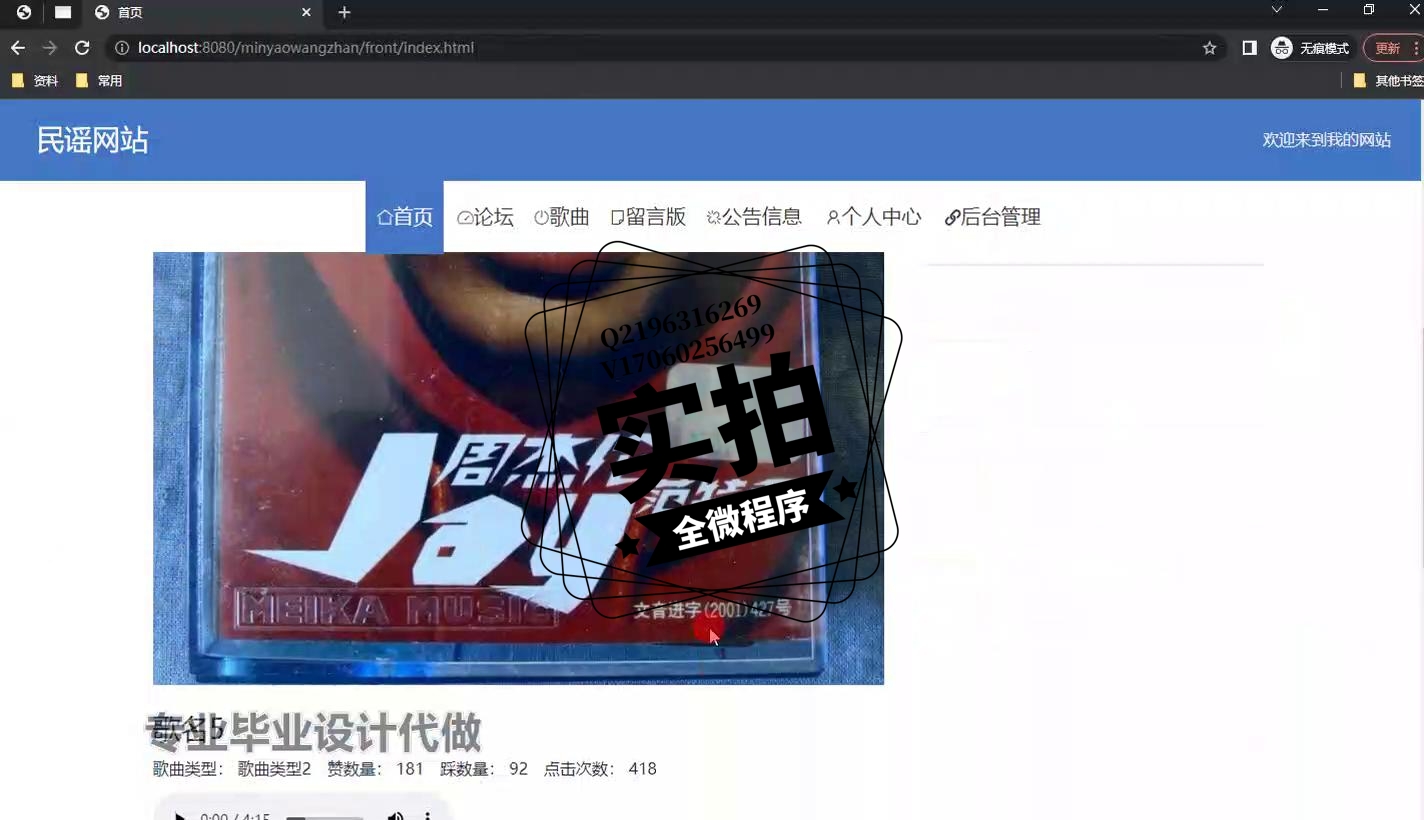Image resolution: width=1424 pixels, height=820 pixels.
Task: Click the audio progress slider
Action: [325, 818]
